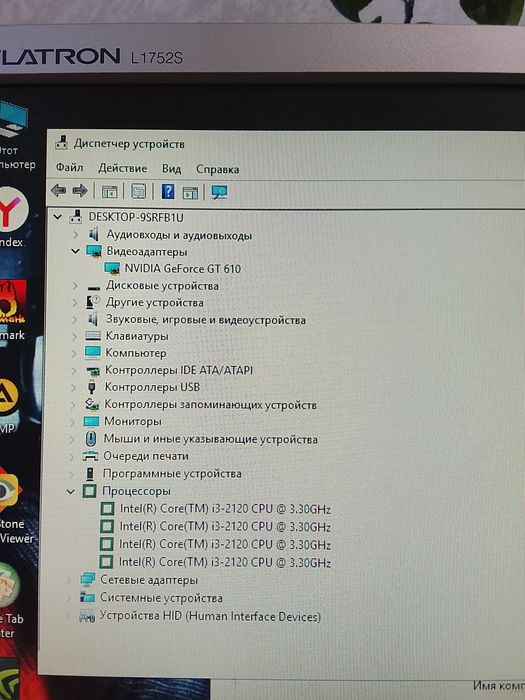
Task: Open the Properties toolbar icon
Action: pyautogui.click(x=139, y=192)
